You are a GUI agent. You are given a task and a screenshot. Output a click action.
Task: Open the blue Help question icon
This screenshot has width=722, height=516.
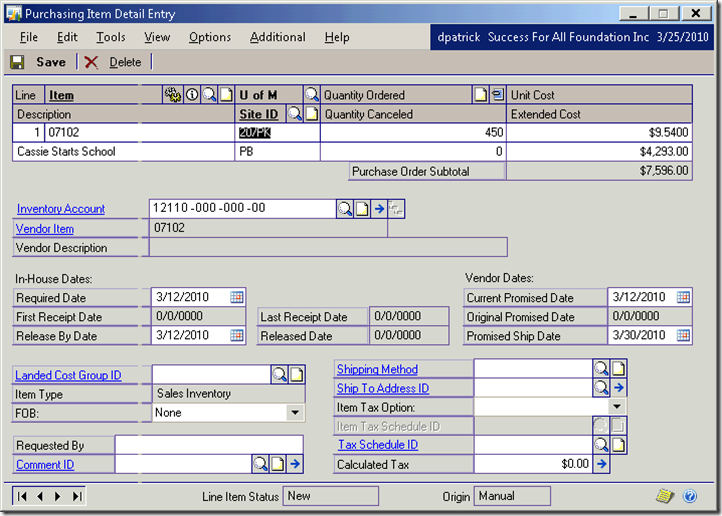(690, 496)
